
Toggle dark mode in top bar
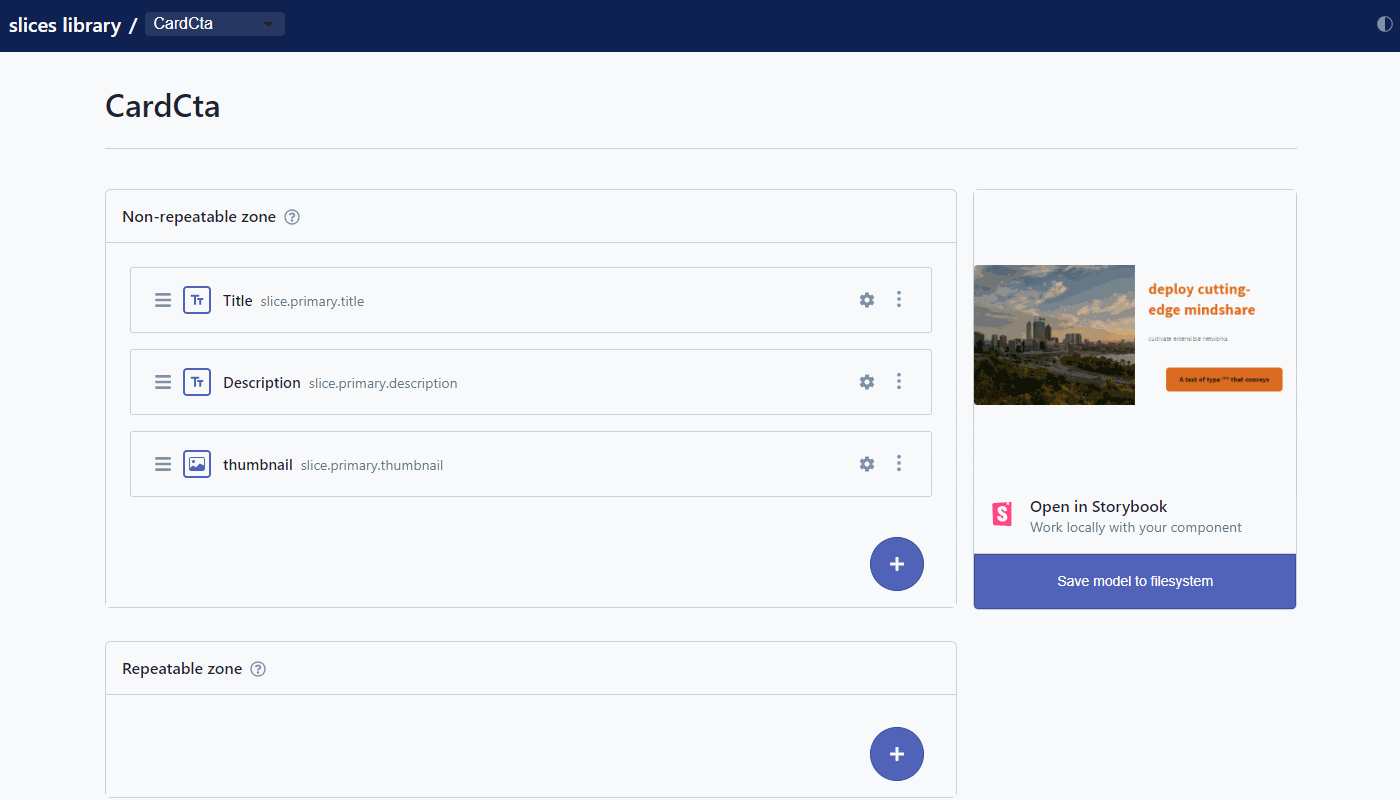pyautogui.click(x=1385, y=25)
